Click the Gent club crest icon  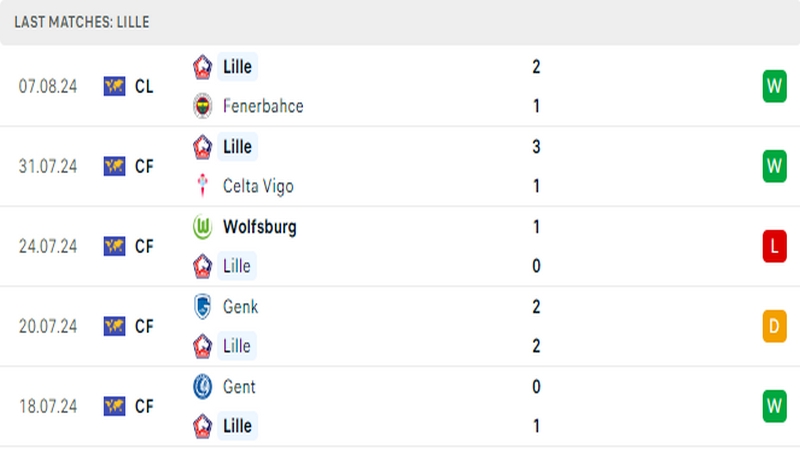[203, 387]
